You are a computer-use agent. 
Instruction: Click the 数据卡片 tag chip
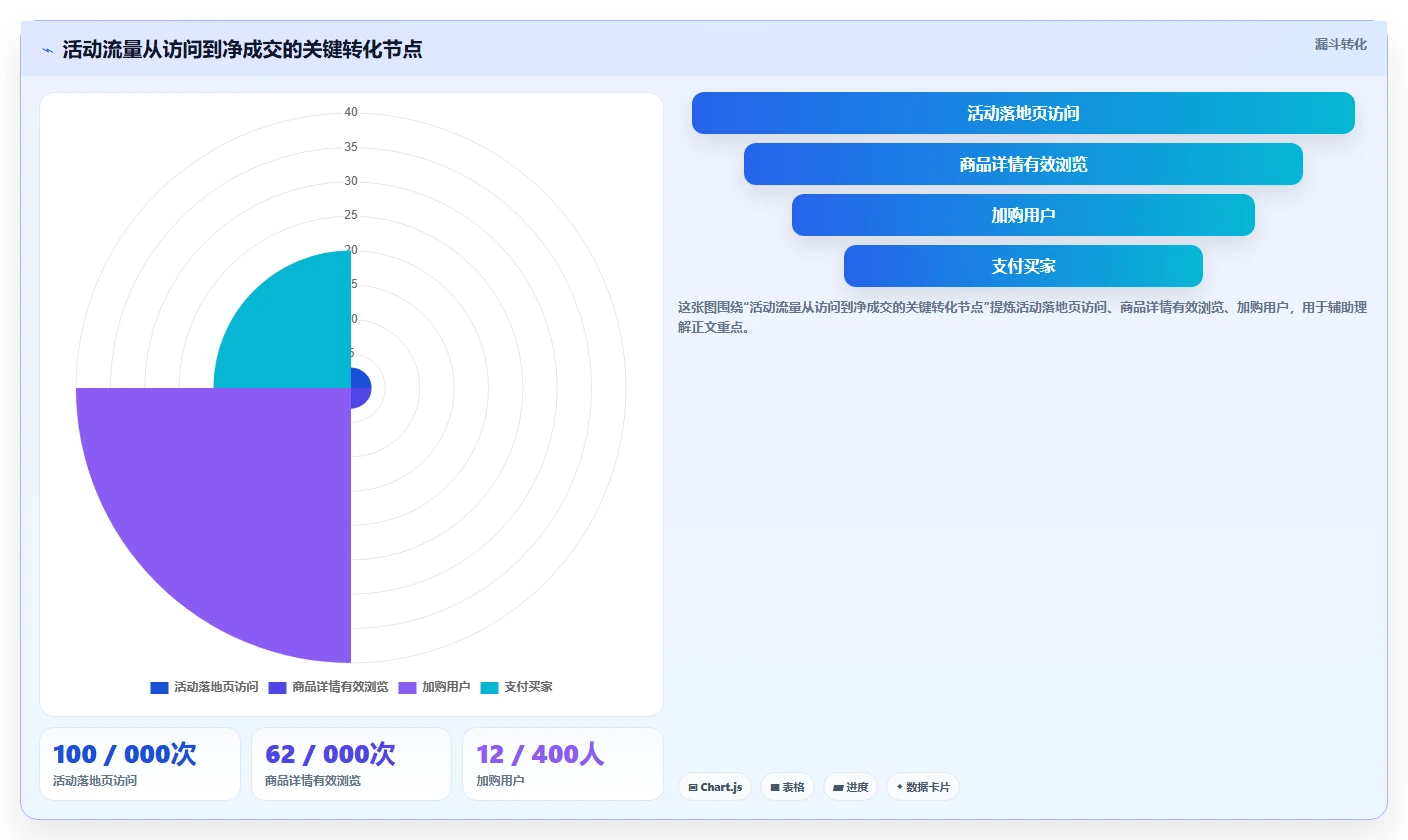[x=922, y=787]
